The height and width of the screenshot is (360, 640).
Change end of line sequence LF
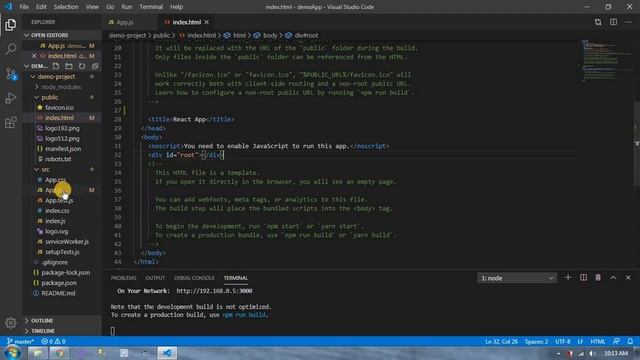(x=580, y=341)
